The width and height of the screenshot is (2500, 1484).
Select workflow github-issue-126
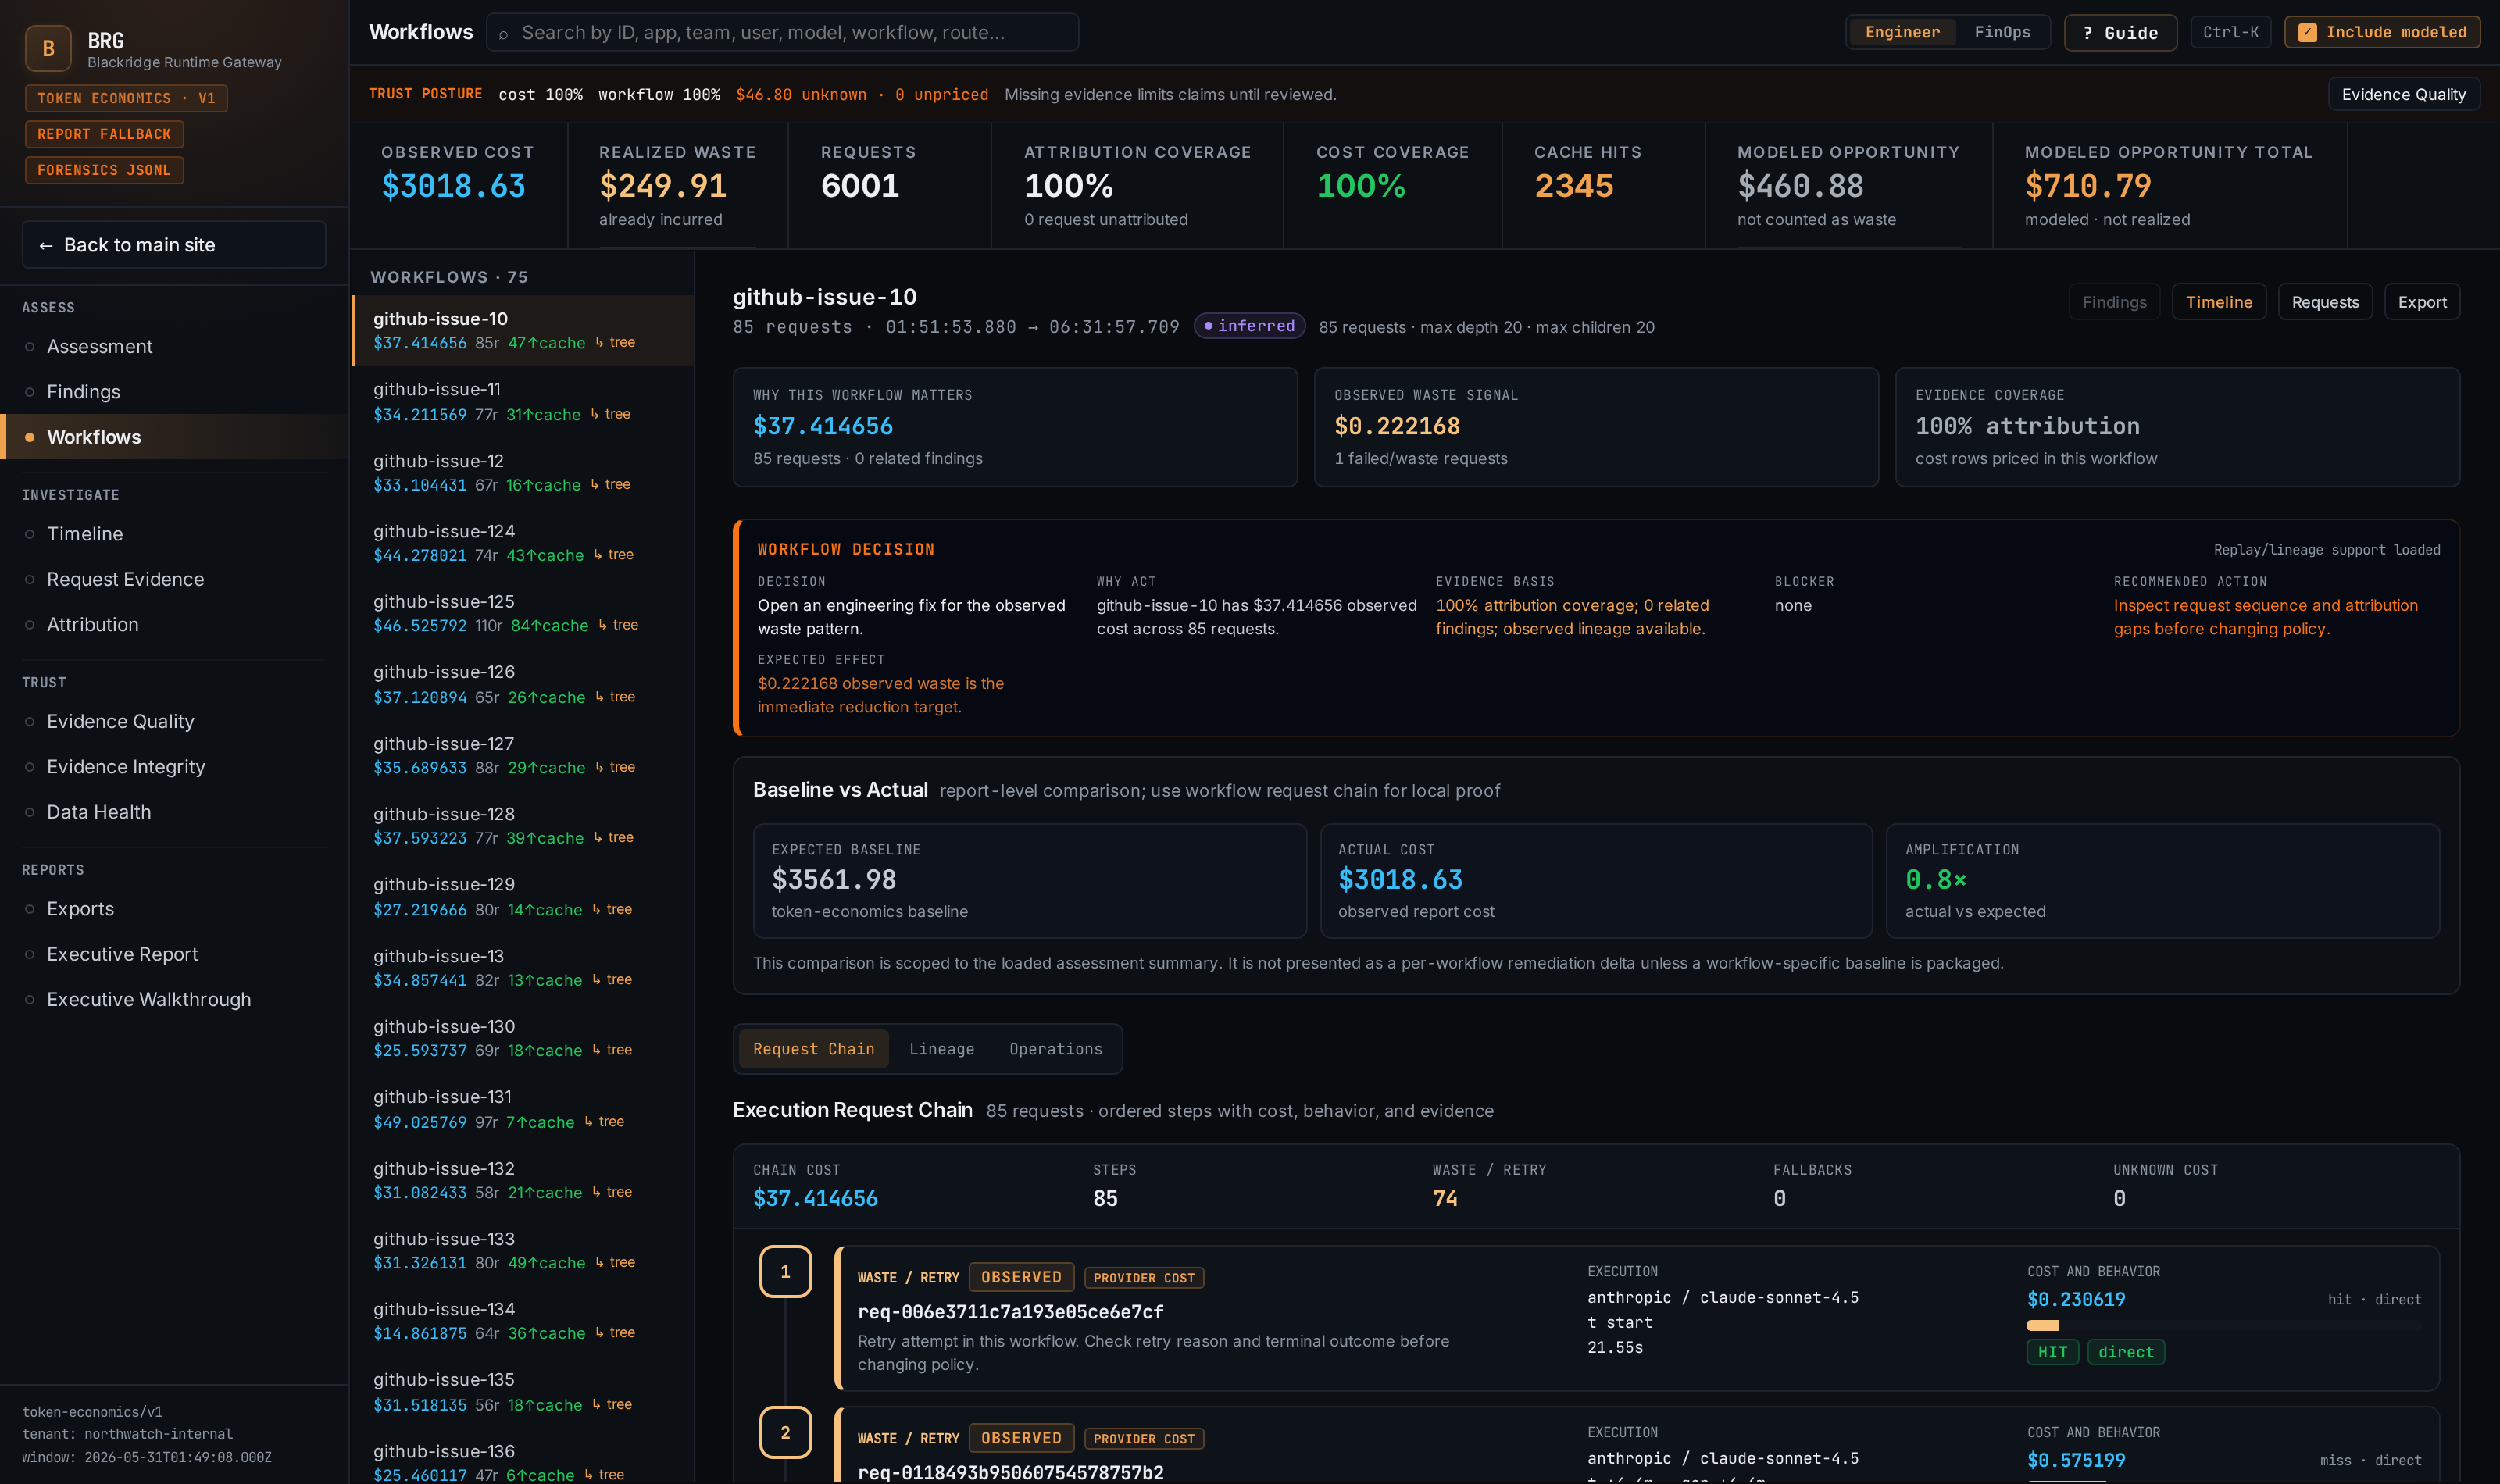pos(522,684)
